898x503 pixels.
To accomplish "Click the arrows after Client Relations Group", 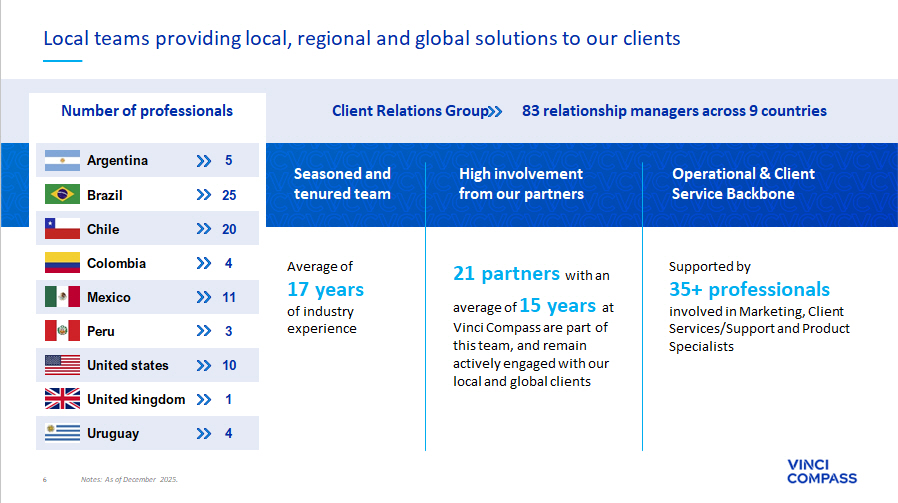I will [495, 111].
